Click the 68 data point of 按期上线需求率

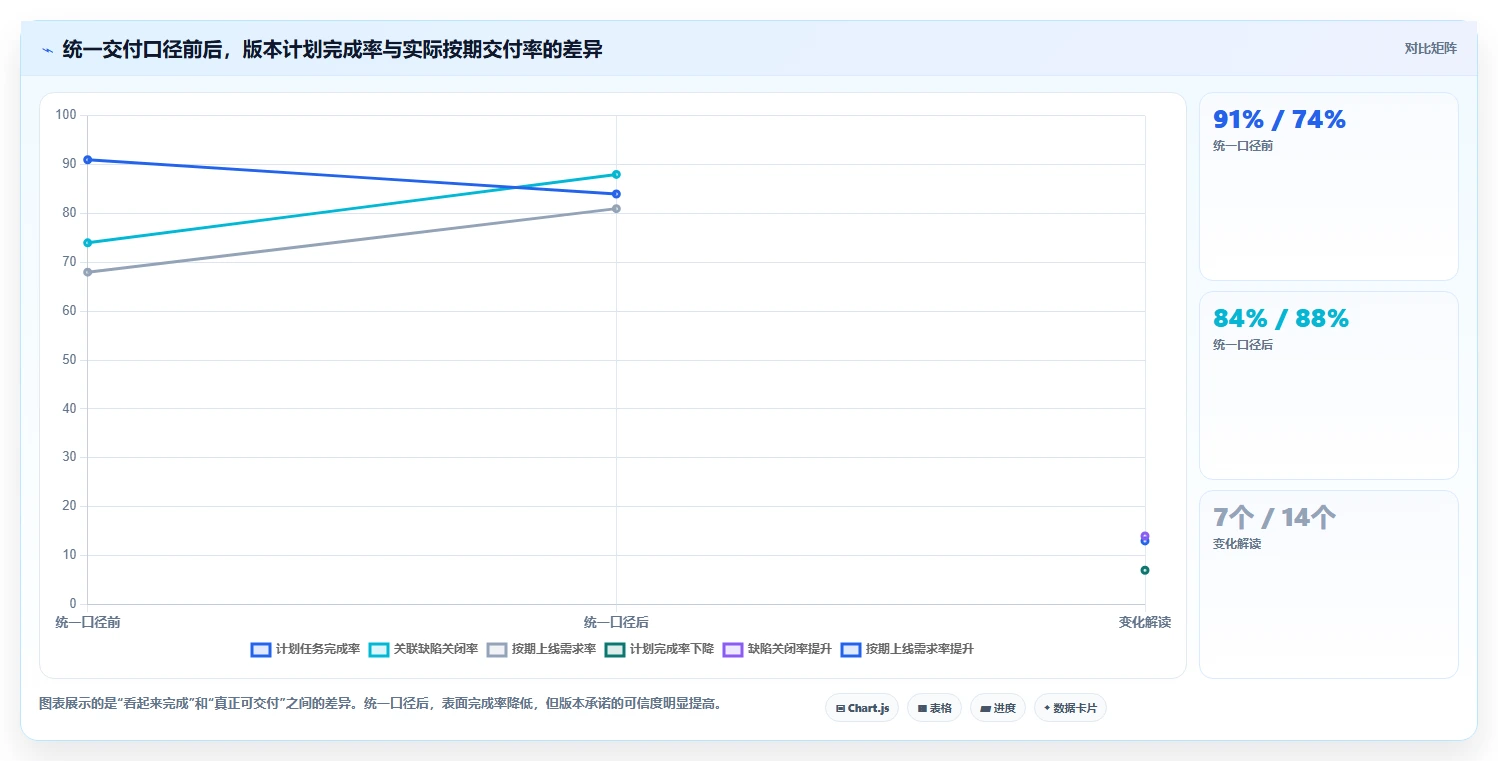click(x=88, y=272)
